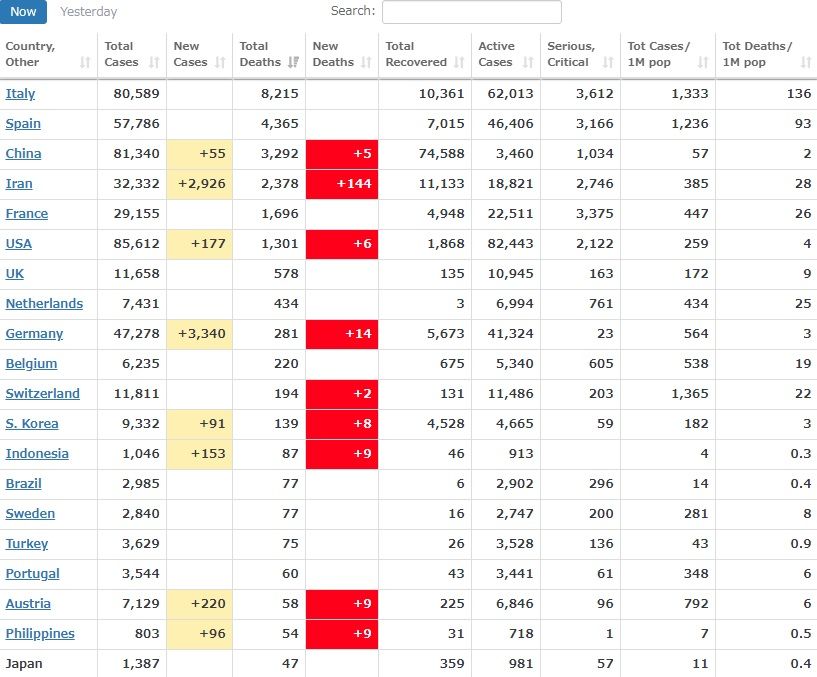This screenshot has height=677, width=817.
Task: Click Serious, Critical sort icon
Action: 608,62
